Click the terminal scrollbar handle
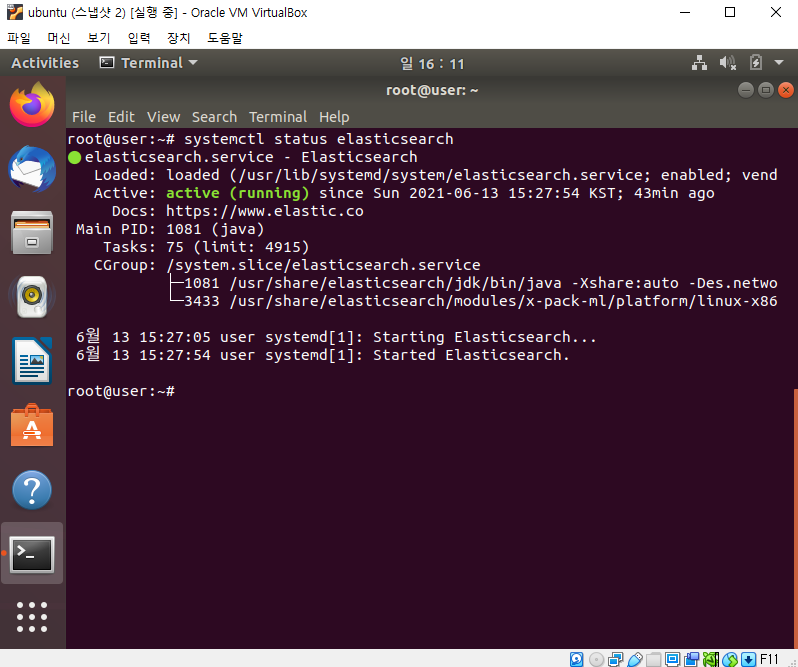 [x=795, y=519]
